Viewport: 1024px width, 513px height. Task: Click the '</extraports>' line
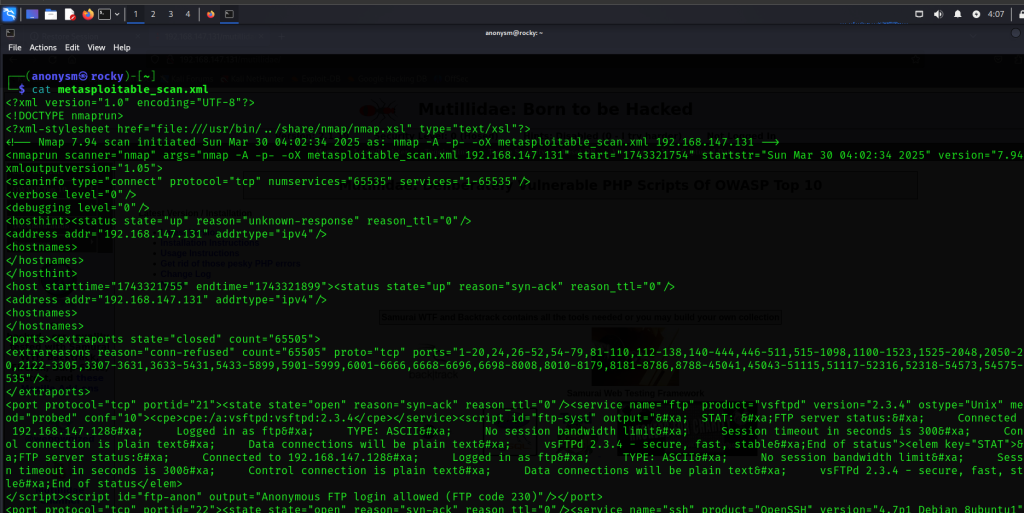pyautogui.click(x=48, y=392)
